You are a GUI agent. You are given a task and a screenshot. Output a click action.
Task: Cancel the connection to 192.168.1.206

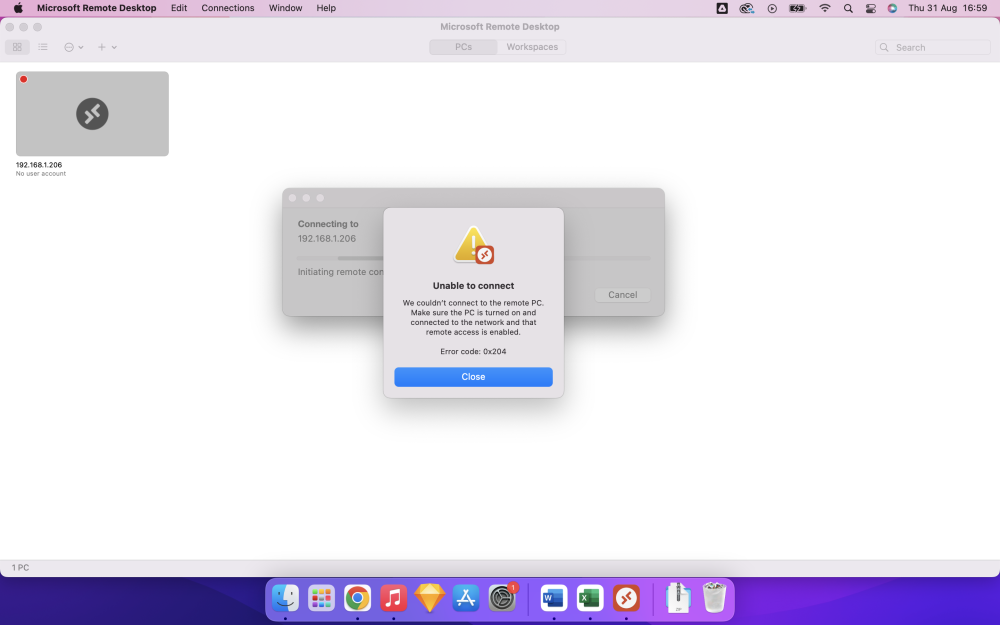622,295
